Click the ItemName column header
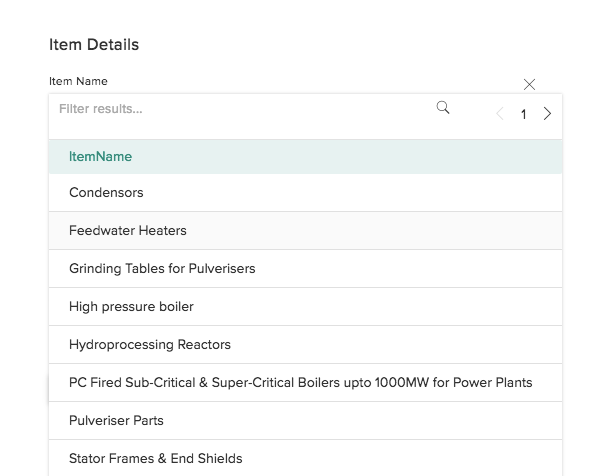Screen dimensions: 606x476 [x=100, y=156]
